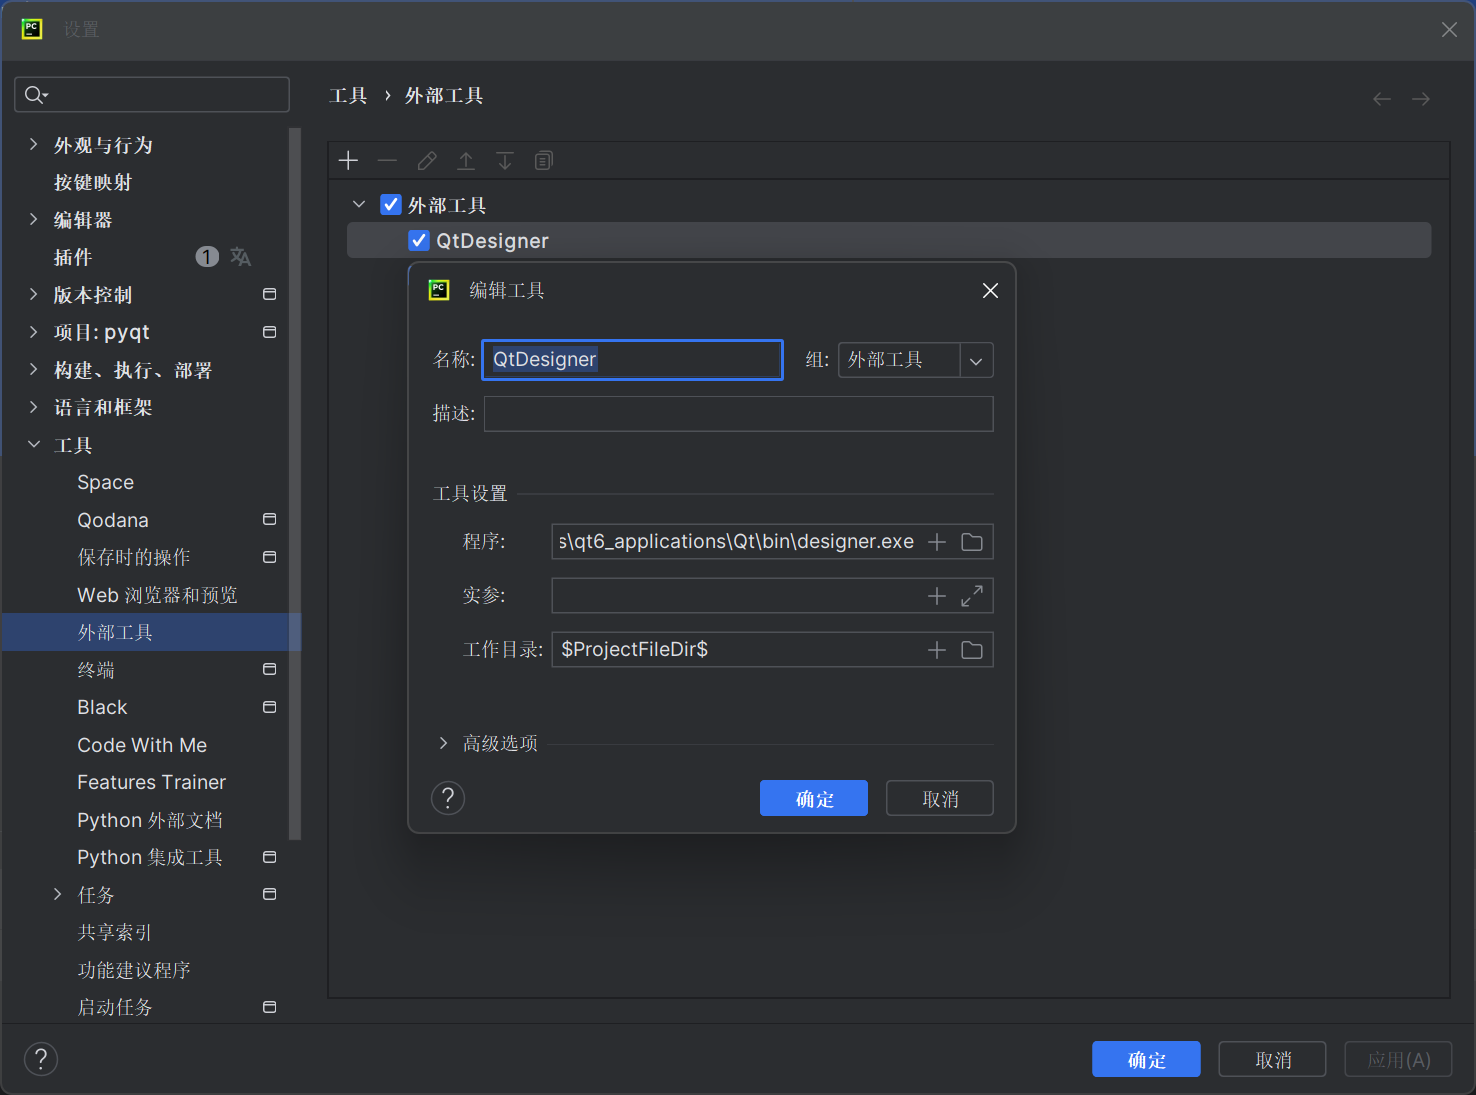This screenshot has width=1476, height=1095.
Task: Click 工具 in the breadcrumb path
Action: click(x=348, y=96)
